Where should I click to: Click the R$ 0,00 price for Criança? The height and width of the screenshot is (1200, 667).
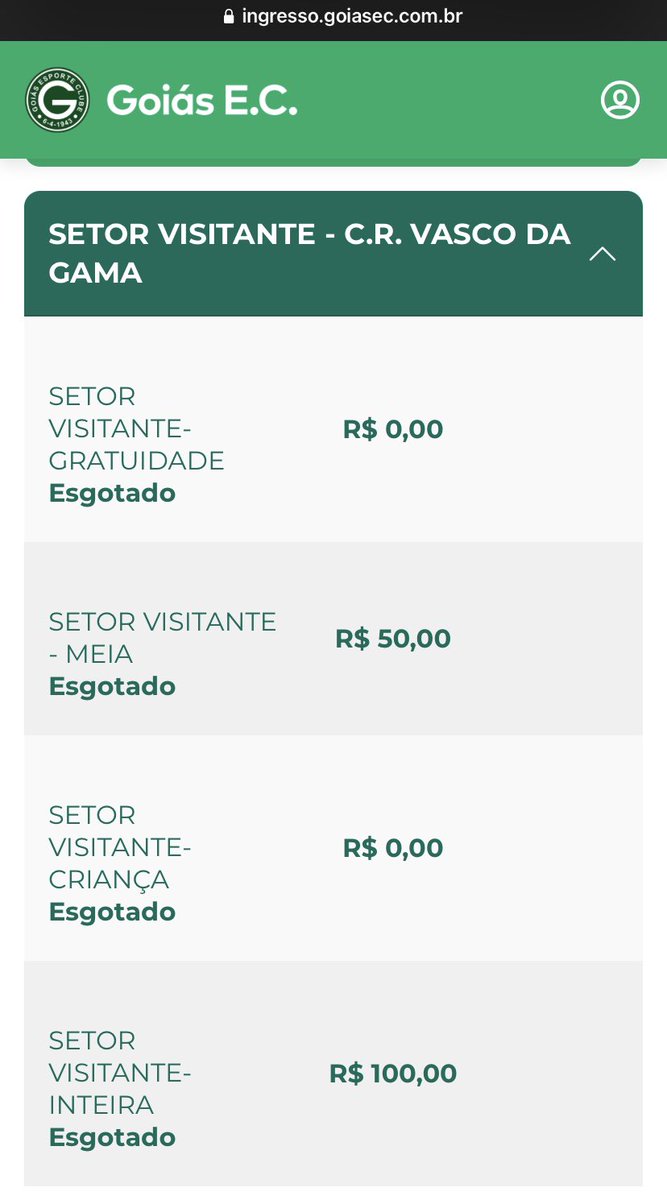(x=393, y=848)
